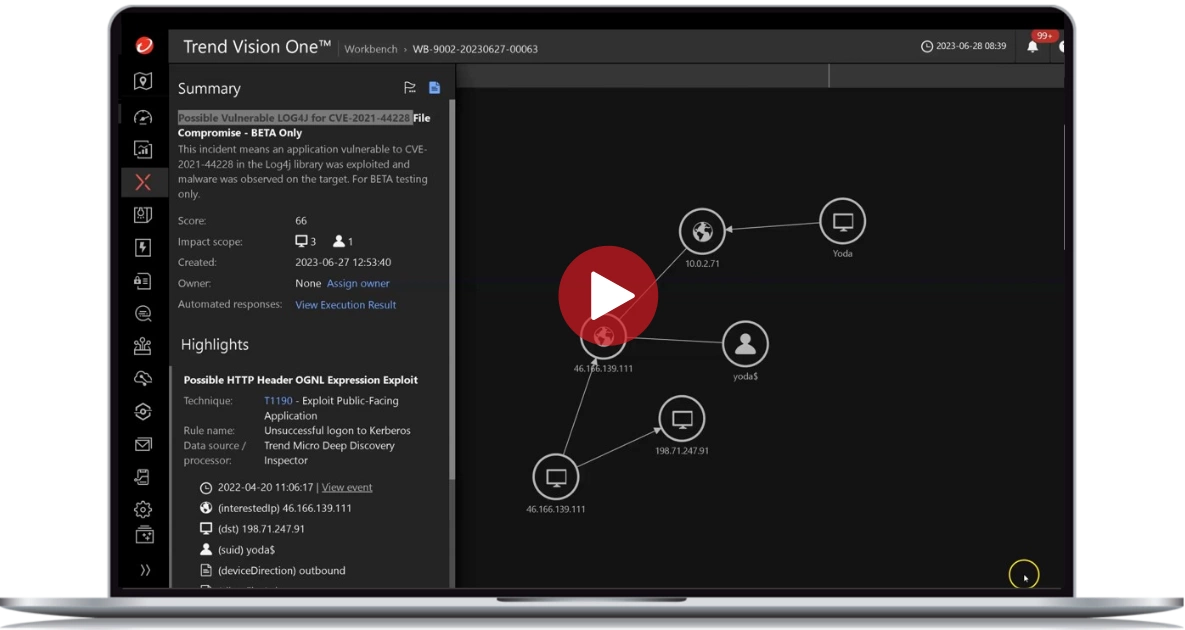Open the map pin sidebar icon
This screenshot has width=1185, height=630.
pyautogui.click(x=143, y=82)
